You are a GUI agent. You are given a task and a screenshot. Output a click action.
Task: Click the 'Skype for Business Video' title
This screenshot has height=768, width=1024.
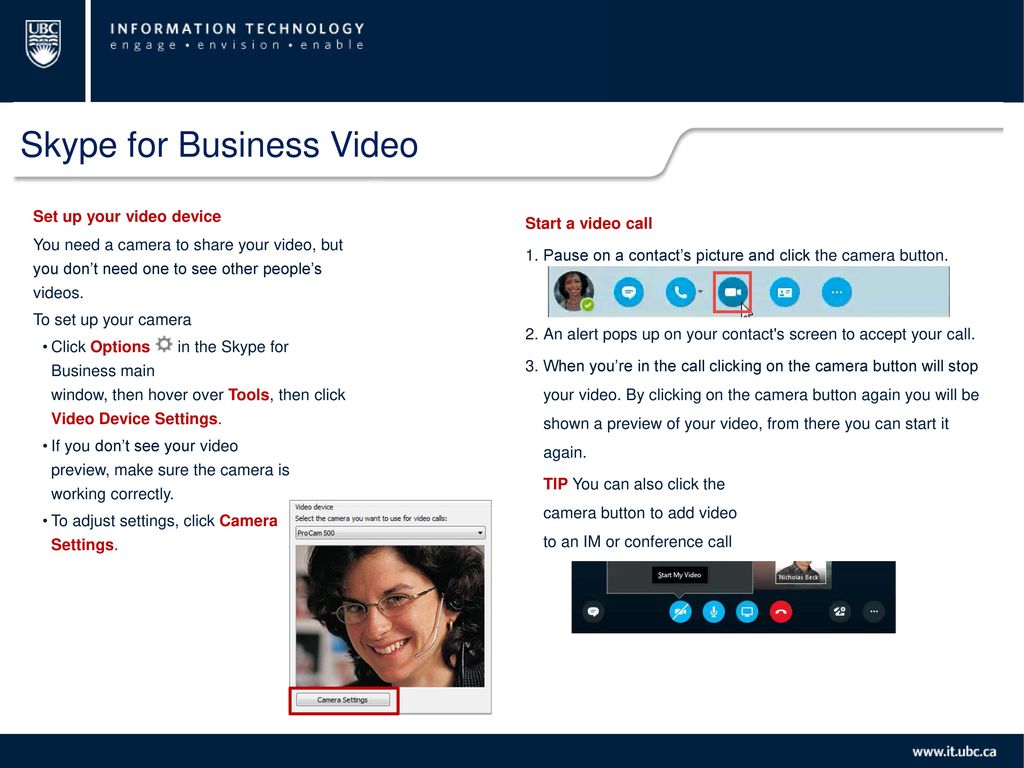pyautogui.click(x=219, y=144)
